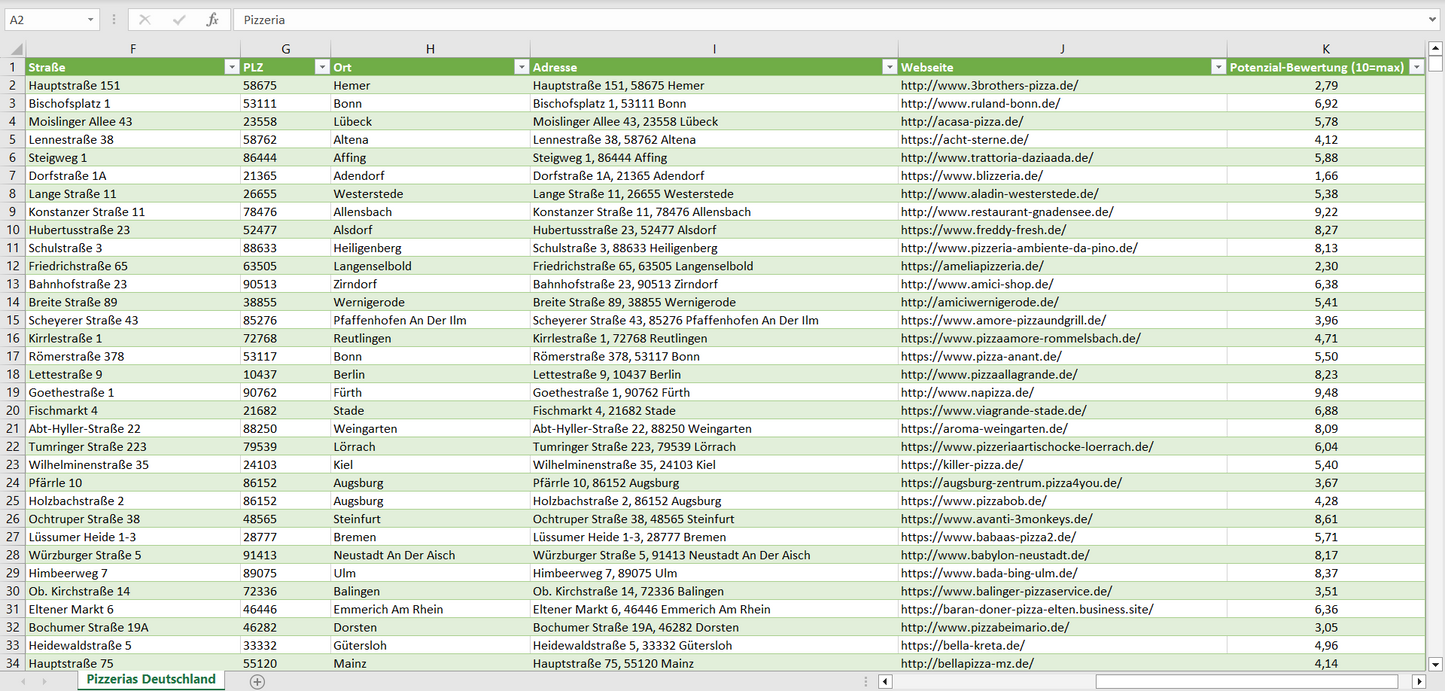Image resolution: width=1445 pixels, height=691 pixels.
Task: Click the vertical scrollbar down arrow
Action: coord(1436,663)
